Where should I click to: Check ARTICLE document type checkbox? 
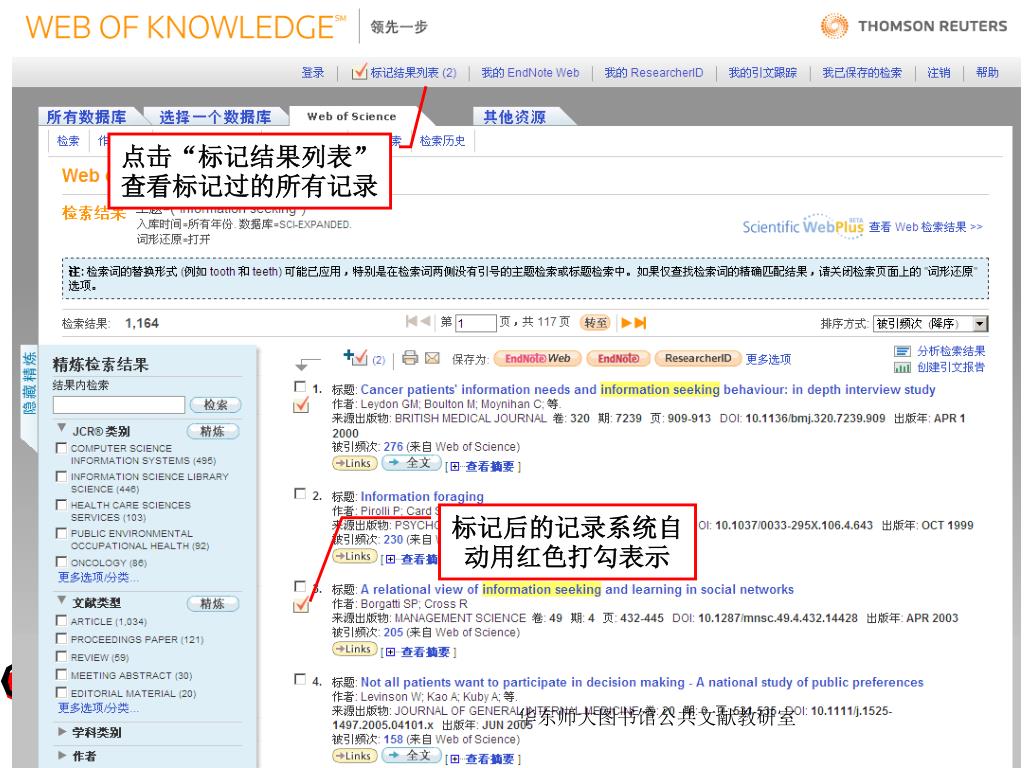coord(61,620)
